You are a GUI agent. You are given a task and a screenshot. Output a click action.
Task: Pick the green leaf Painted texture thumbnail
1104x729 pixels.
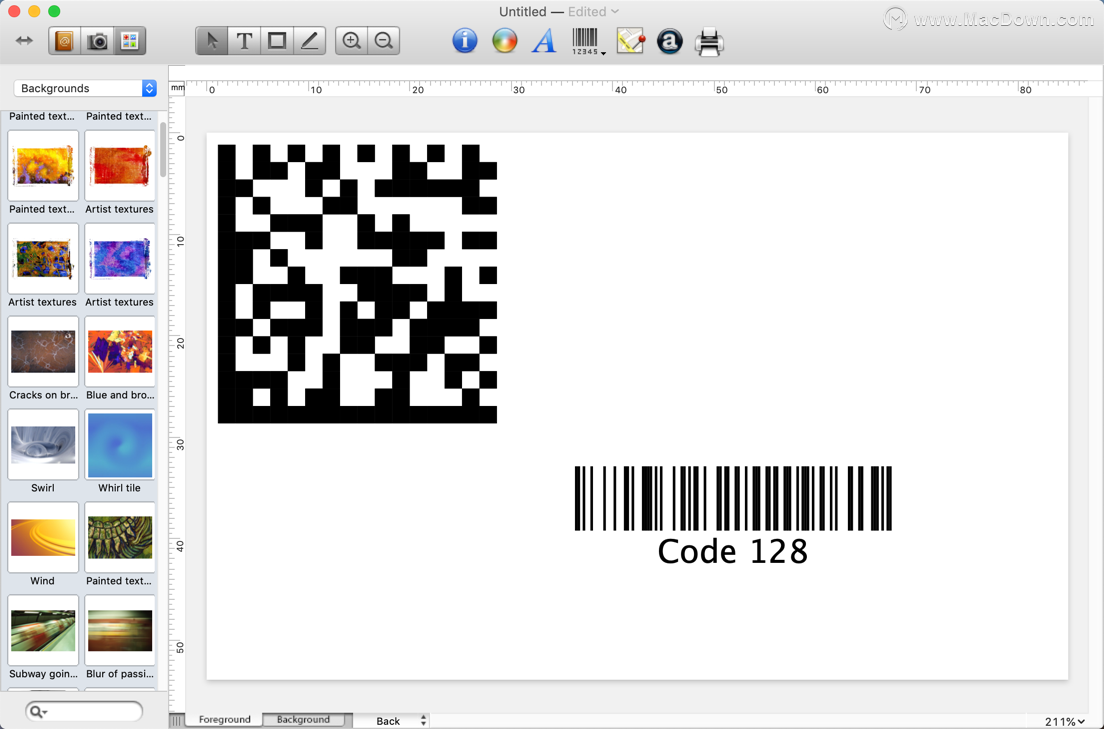click(120, 537)
